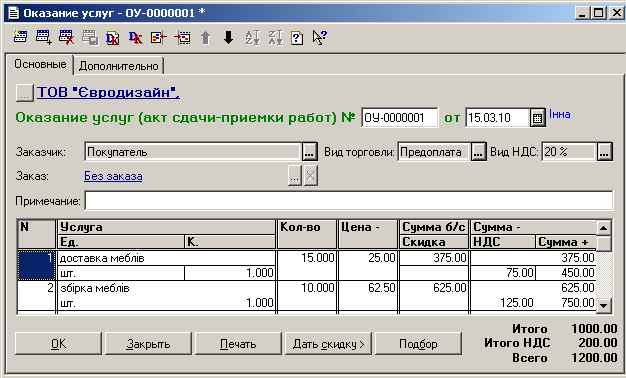
Task: Open Вид НДС selection ellipsis button
Action: tap(604, 152)
